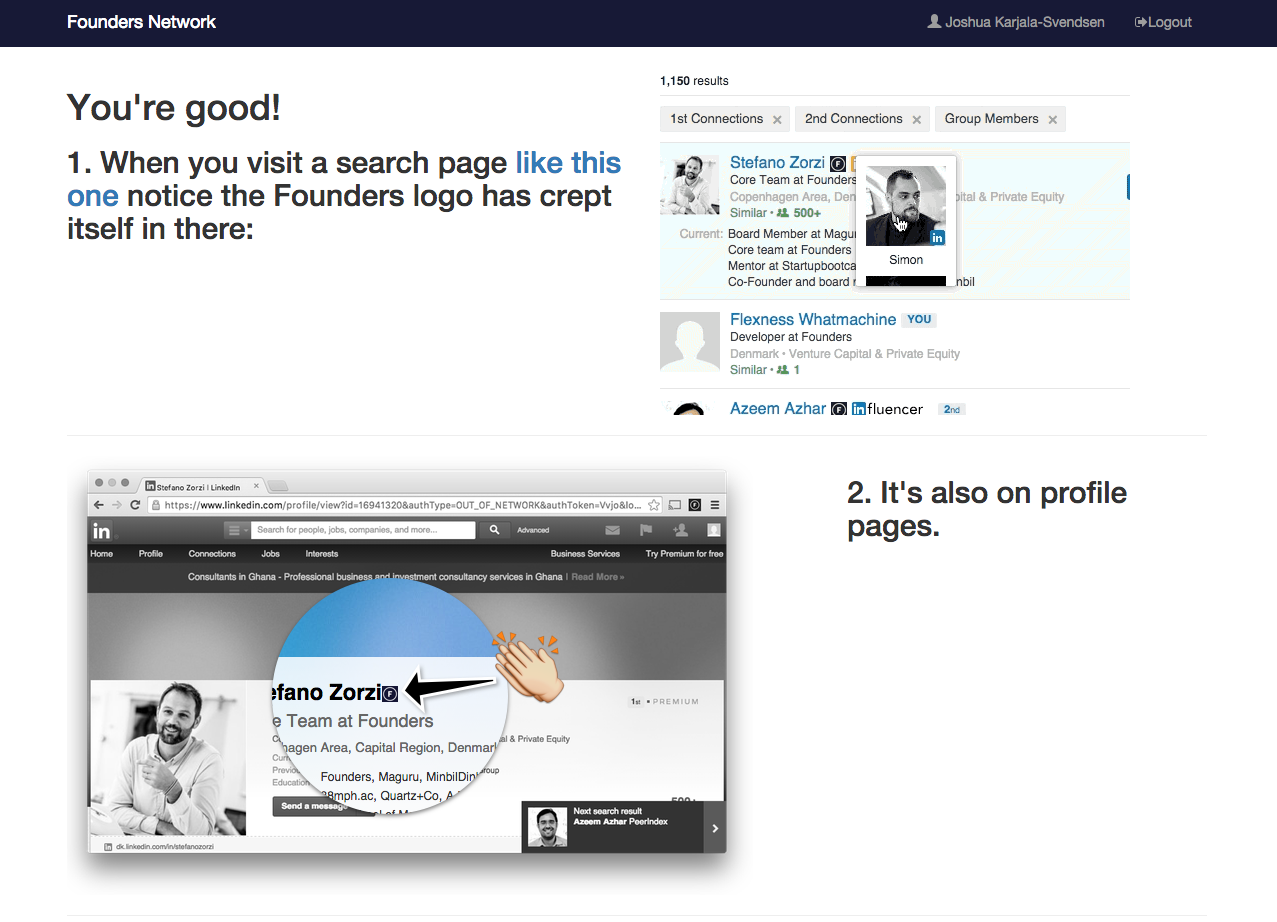Open Azeem Azhar search result name
1277x922 pixels.
(x=778, y=408)
